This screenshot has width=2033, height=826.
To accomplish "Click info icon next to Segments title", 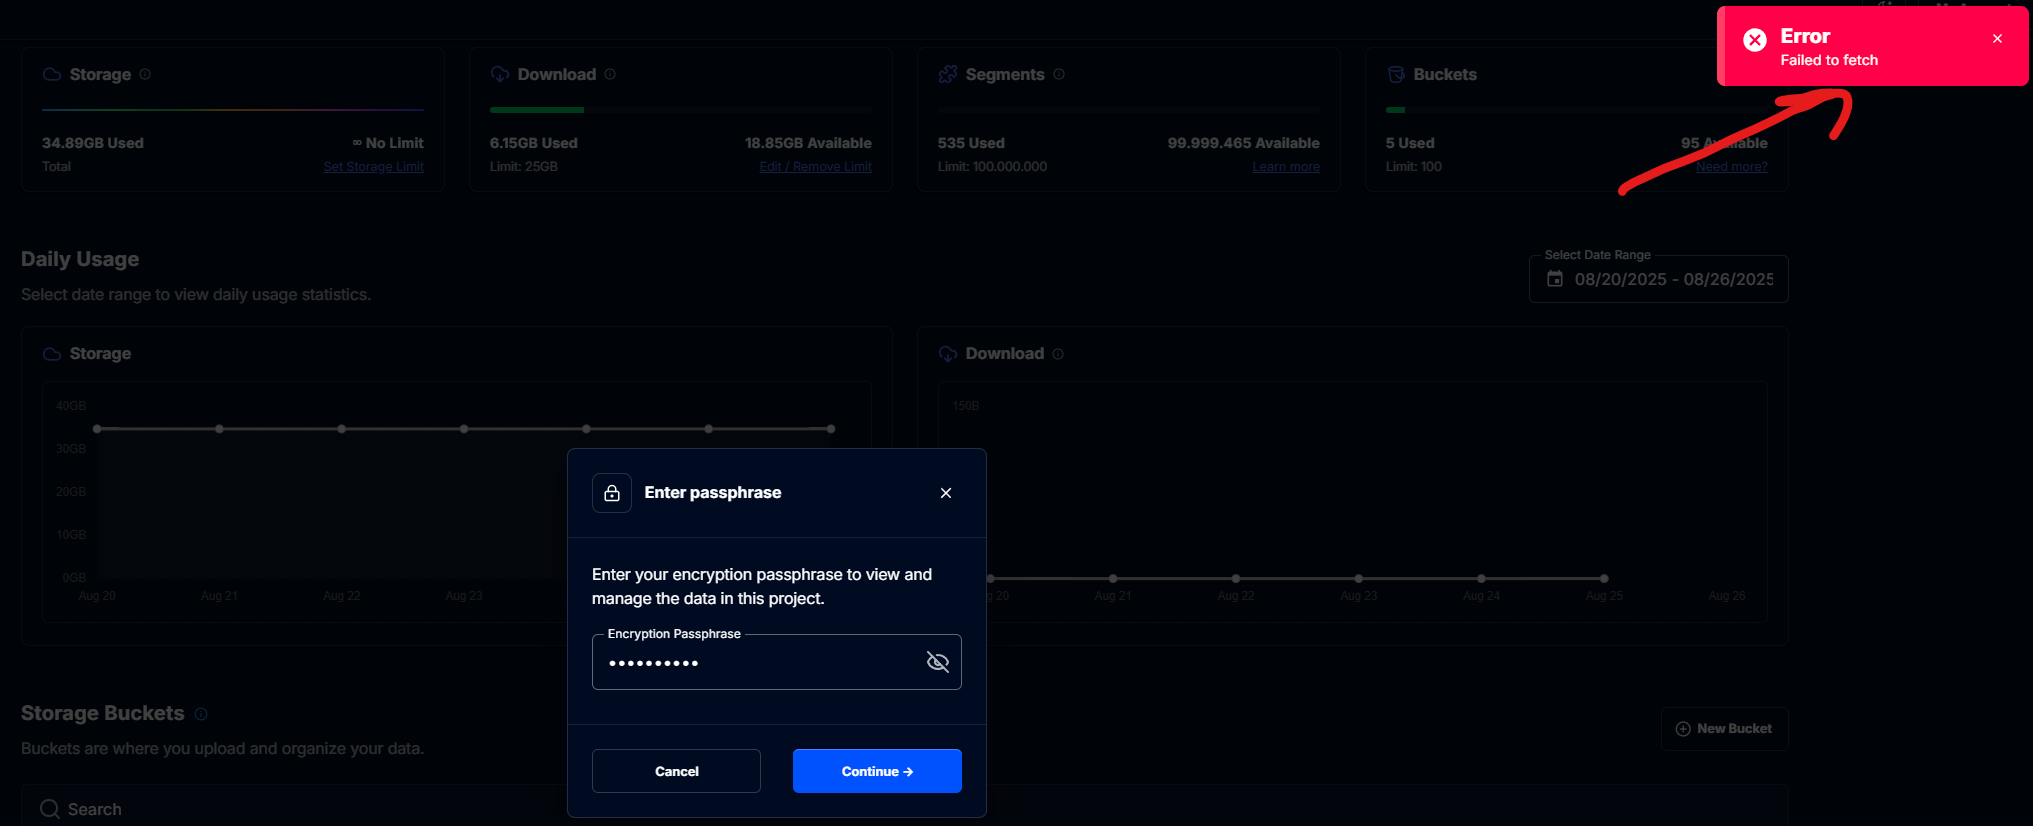I will [1059, 74].
